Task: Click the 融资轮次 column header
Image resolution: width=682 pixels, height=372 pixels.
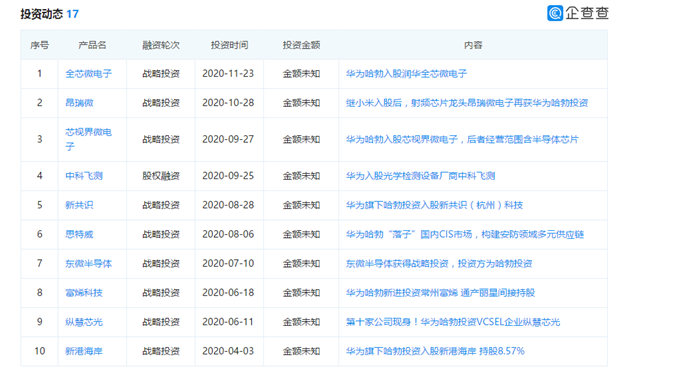Action: [161, 45]
